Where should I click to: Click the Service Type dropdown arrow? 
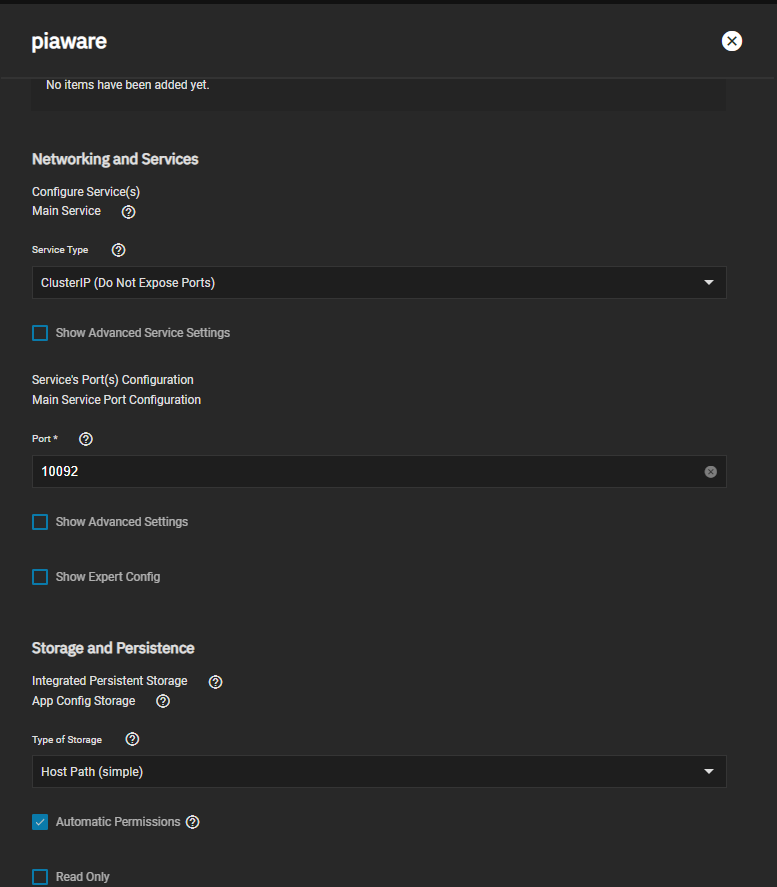coord(709,282)
